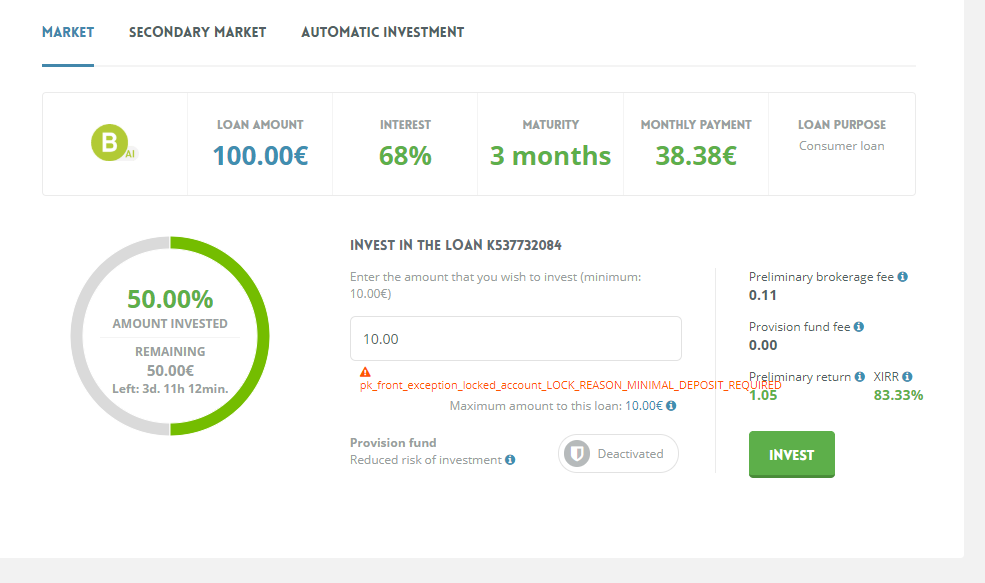
Task: Click the 3 months maturity value
Action: (550, 156)
